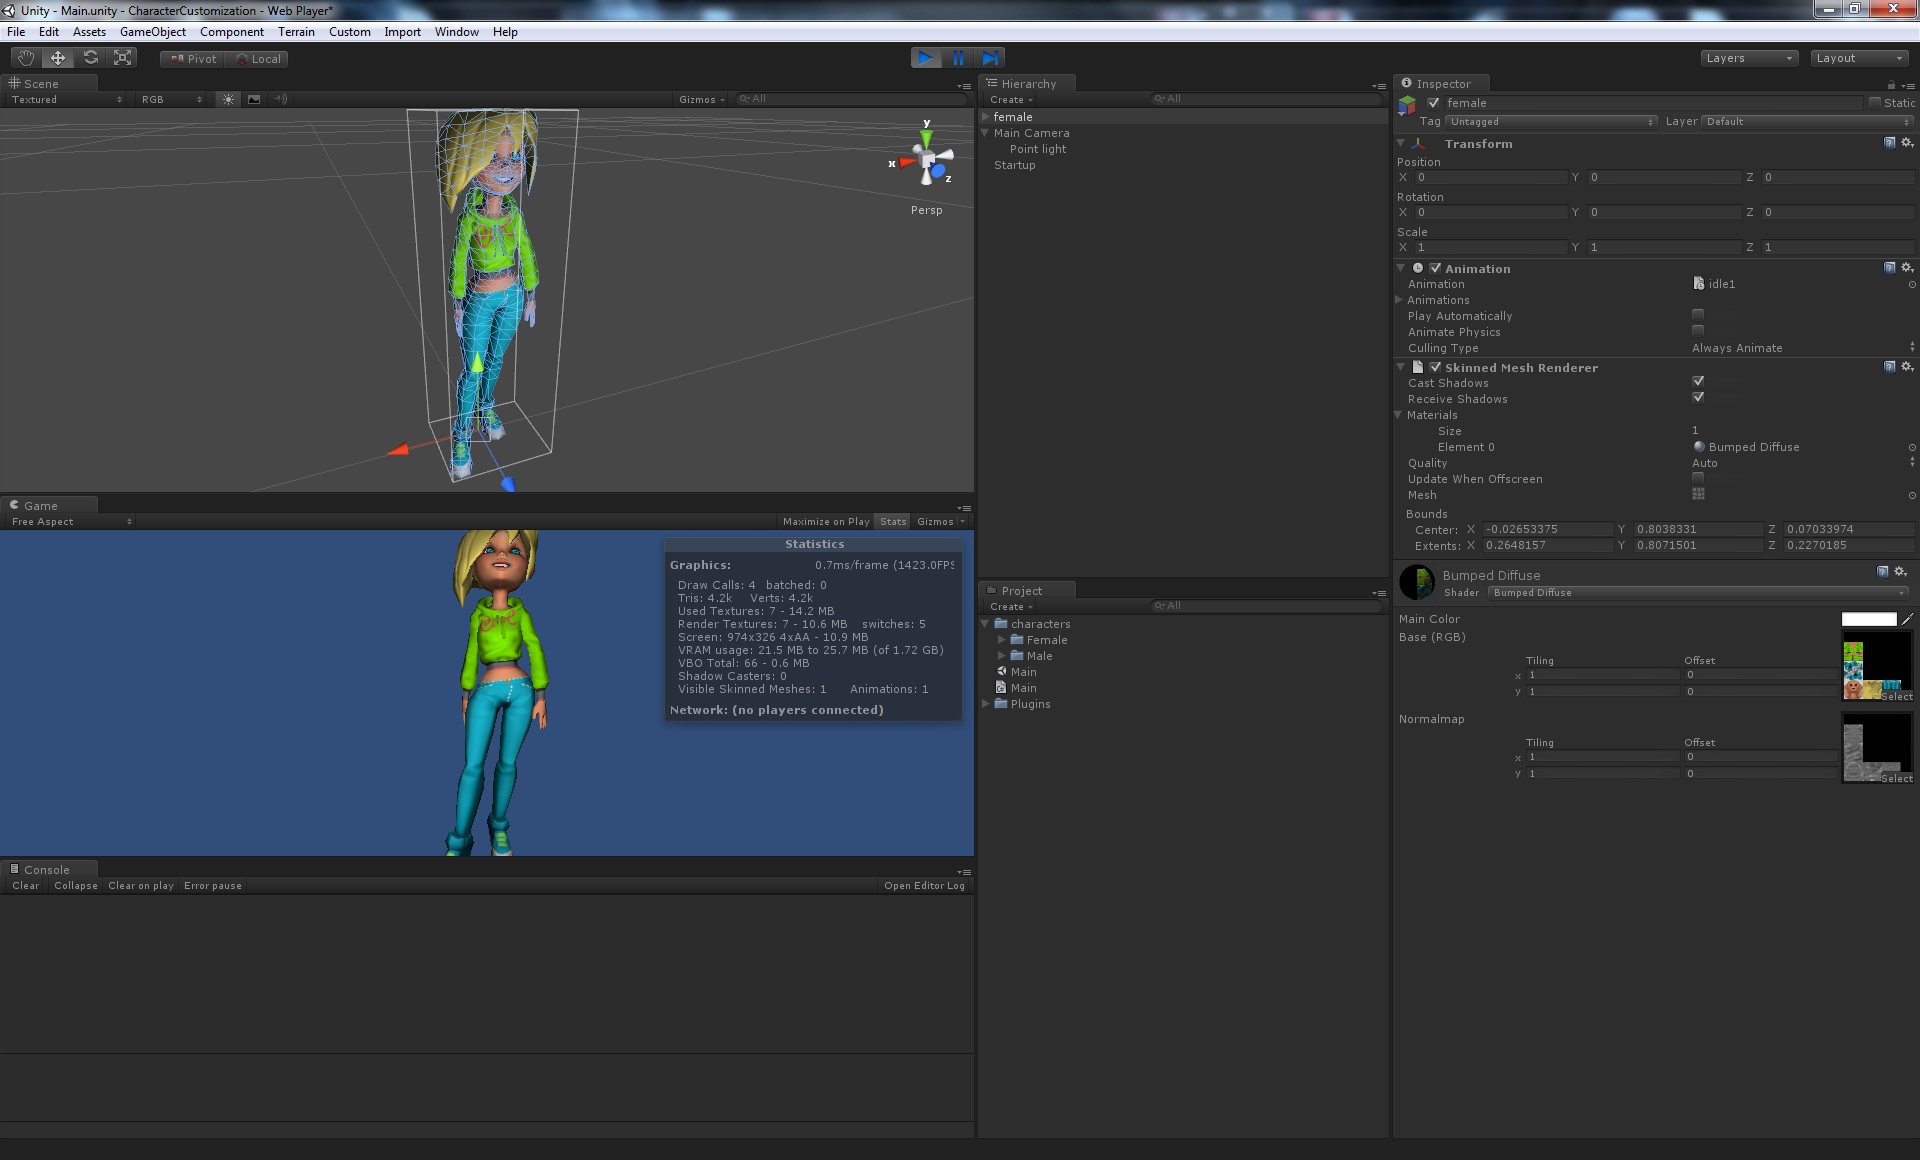The image size is (1920, 1160).
Task: Open the Layers dropdown
Action: click(x=1748, y=57)
